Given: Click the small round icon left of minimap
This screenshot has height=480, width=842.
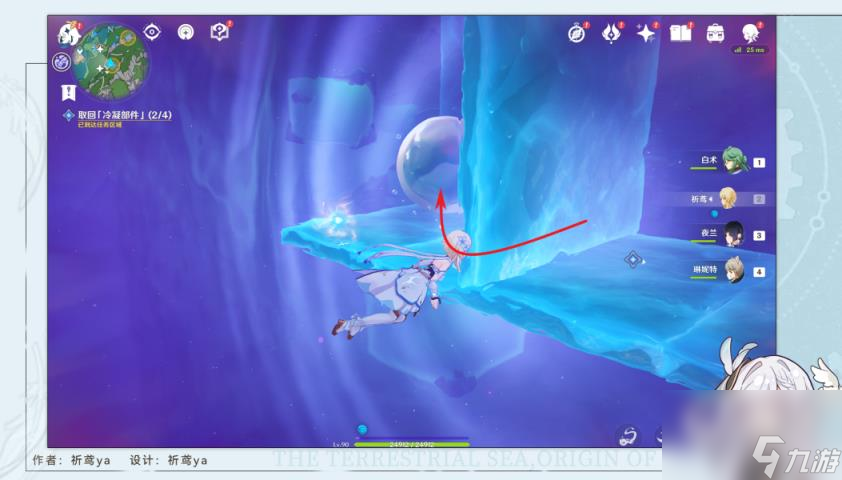Looking at the screenshot, I should pos(60,62).
